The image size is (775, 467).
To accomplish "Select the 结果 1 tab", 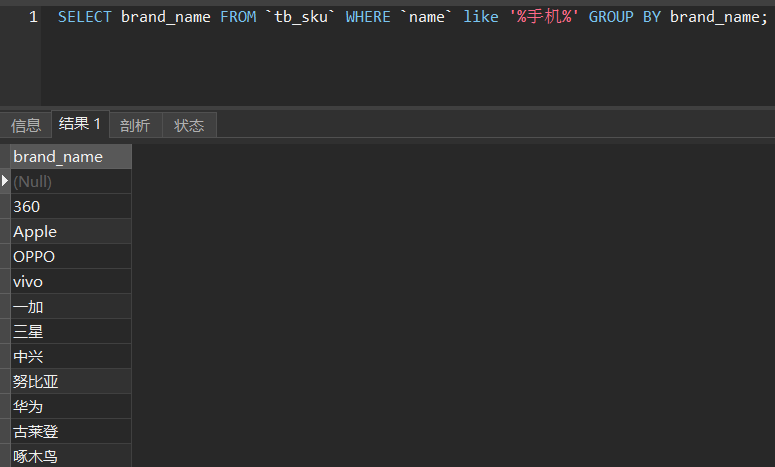I will pos(80,124).
